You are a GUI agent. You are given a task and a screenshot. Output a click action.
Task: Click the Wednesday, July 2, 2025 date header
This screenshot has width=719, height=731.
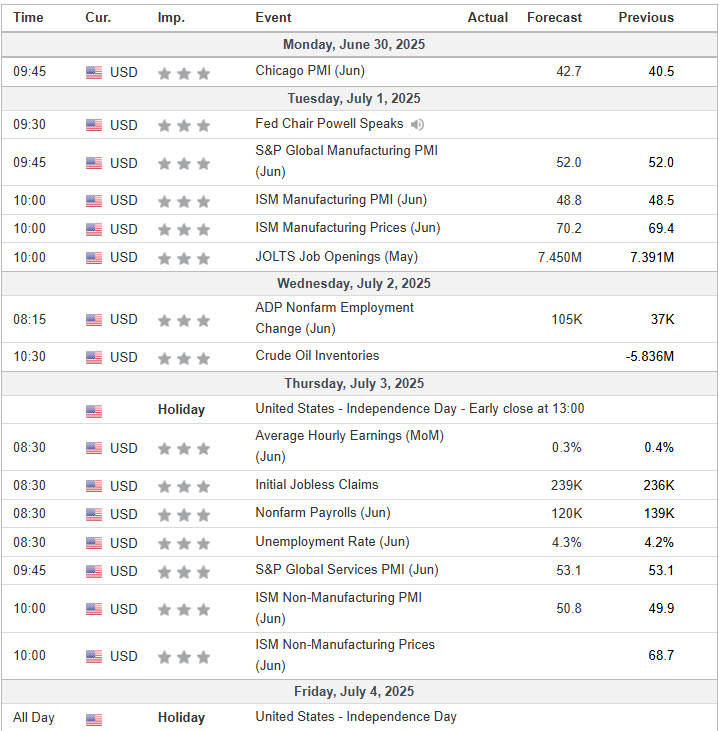point(354,283)
